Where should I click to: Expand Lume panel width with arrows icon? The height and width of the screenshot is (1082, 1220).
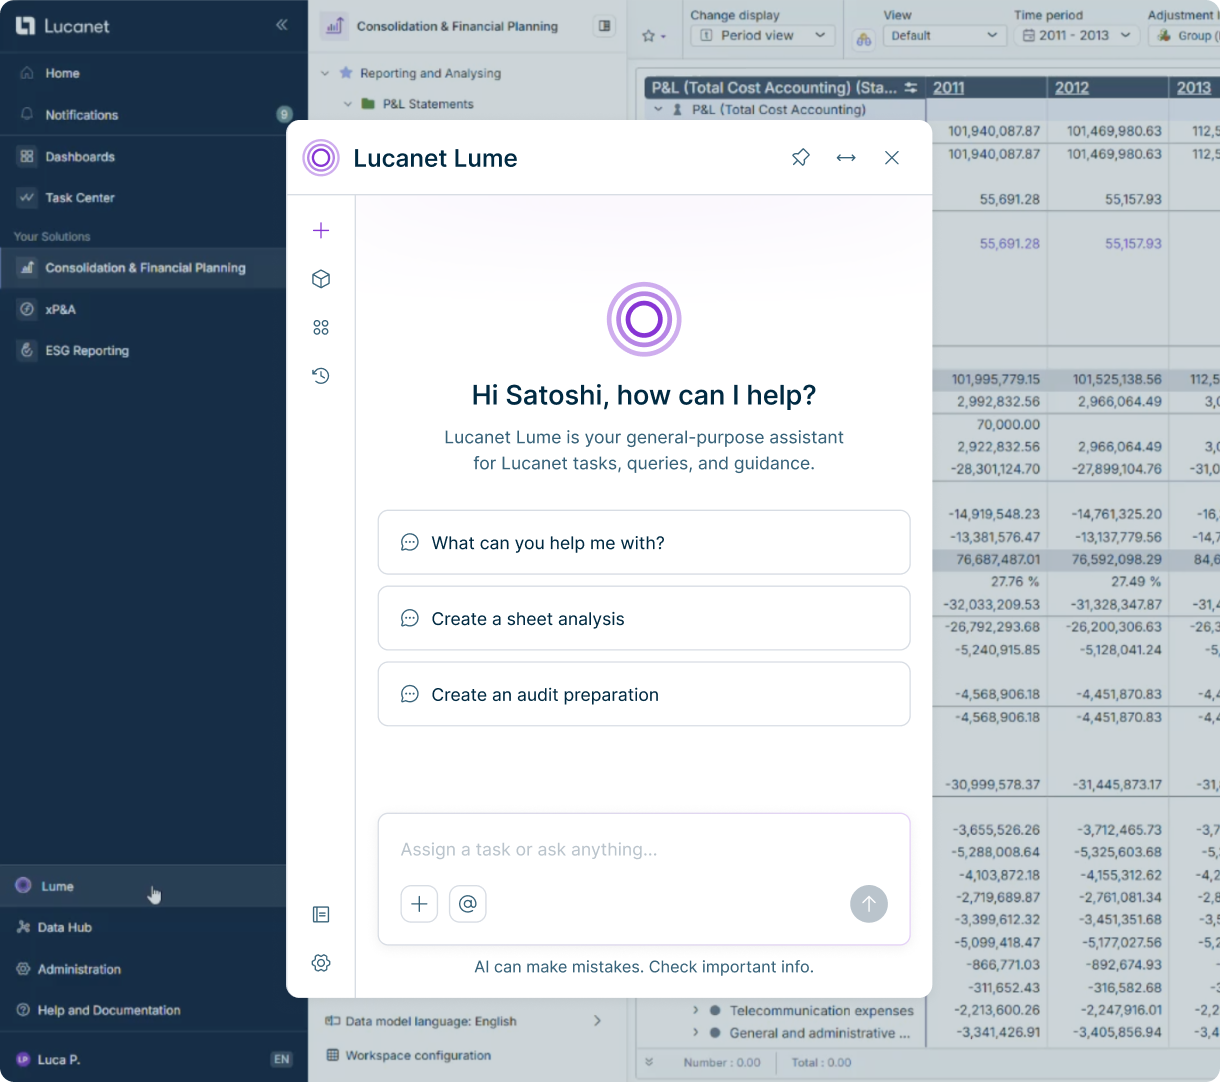point(846,158)
